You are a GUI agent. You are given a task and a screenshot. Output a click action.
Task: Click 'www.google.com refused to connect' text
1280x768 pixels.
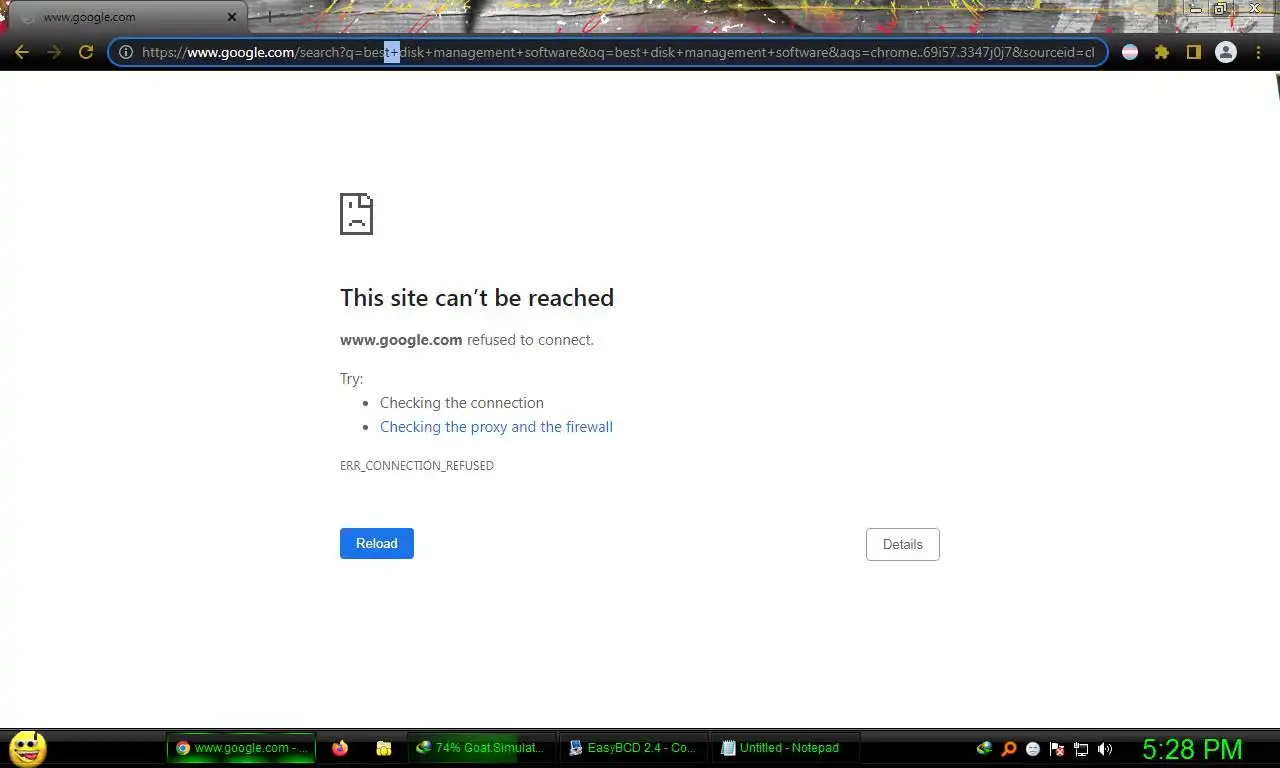coord(467,340)
